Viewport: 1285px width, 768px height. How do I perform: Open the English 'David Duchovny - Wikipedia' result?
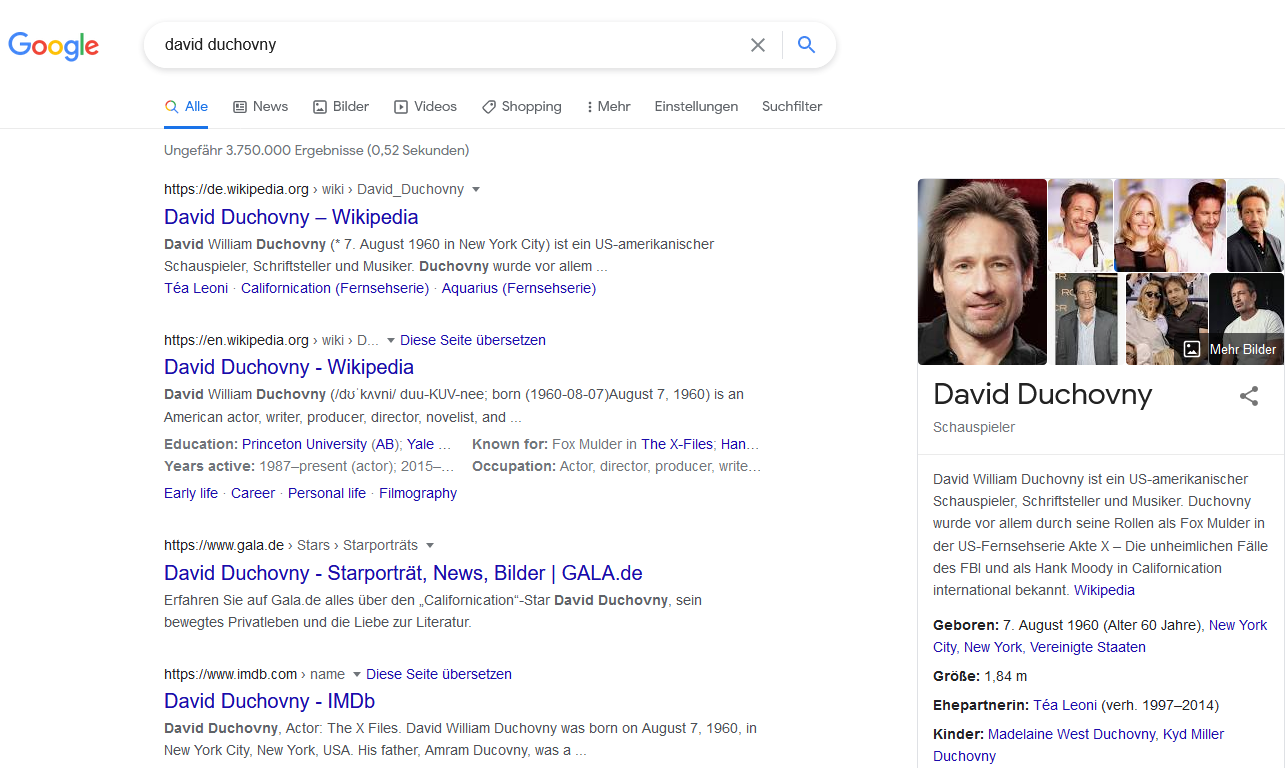click(289, 367)
